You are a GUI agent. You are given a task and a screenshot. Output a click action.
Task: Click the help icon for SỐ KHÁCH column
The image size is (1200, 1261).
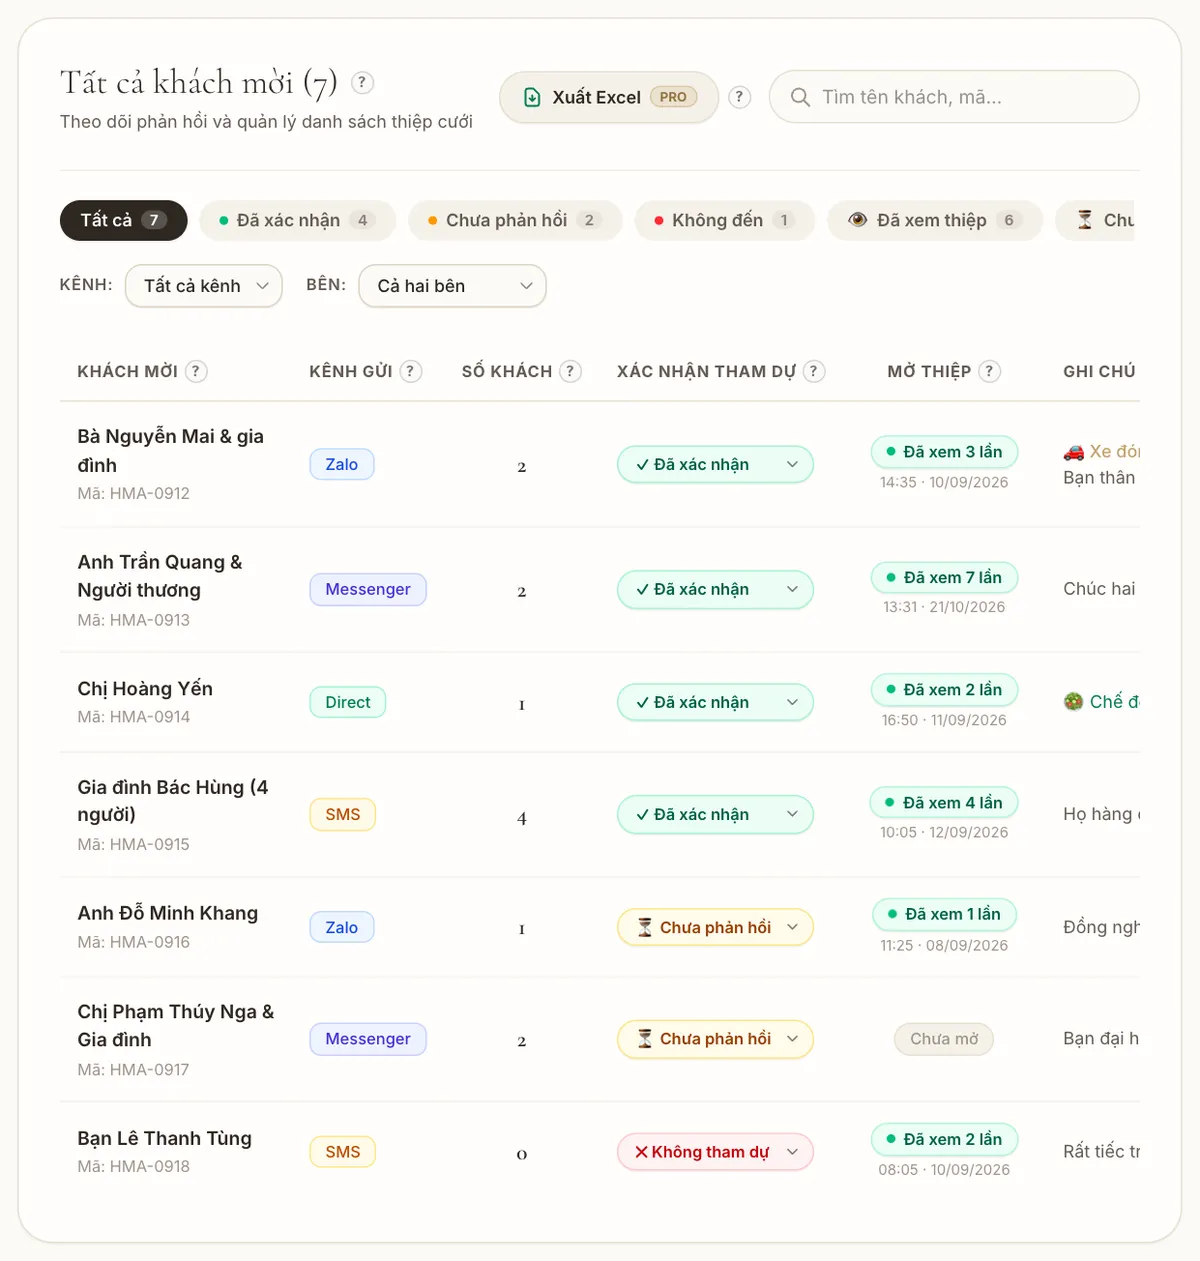click(x=571, y=371)
